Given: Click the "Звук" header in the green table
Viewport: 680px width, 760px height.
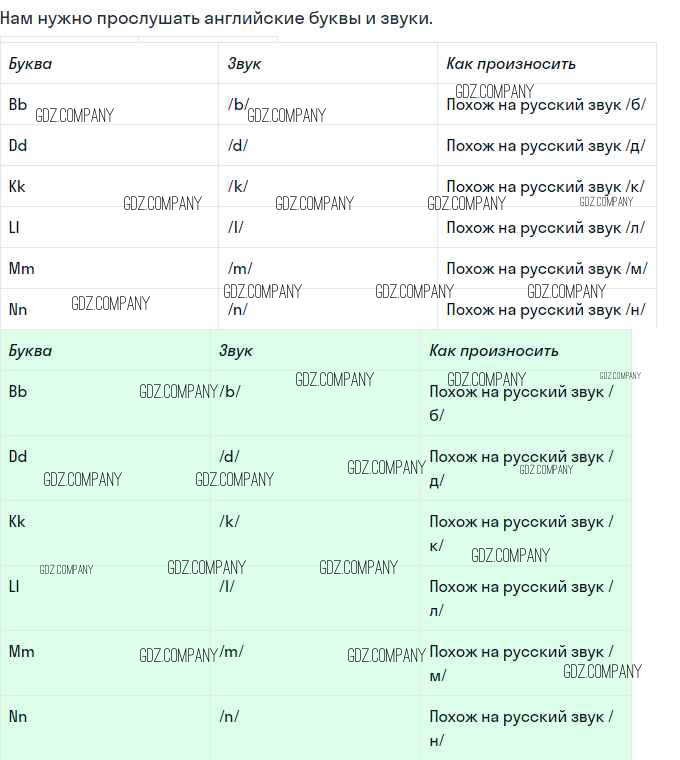Looking at the screenshot, I should (236, 351).
